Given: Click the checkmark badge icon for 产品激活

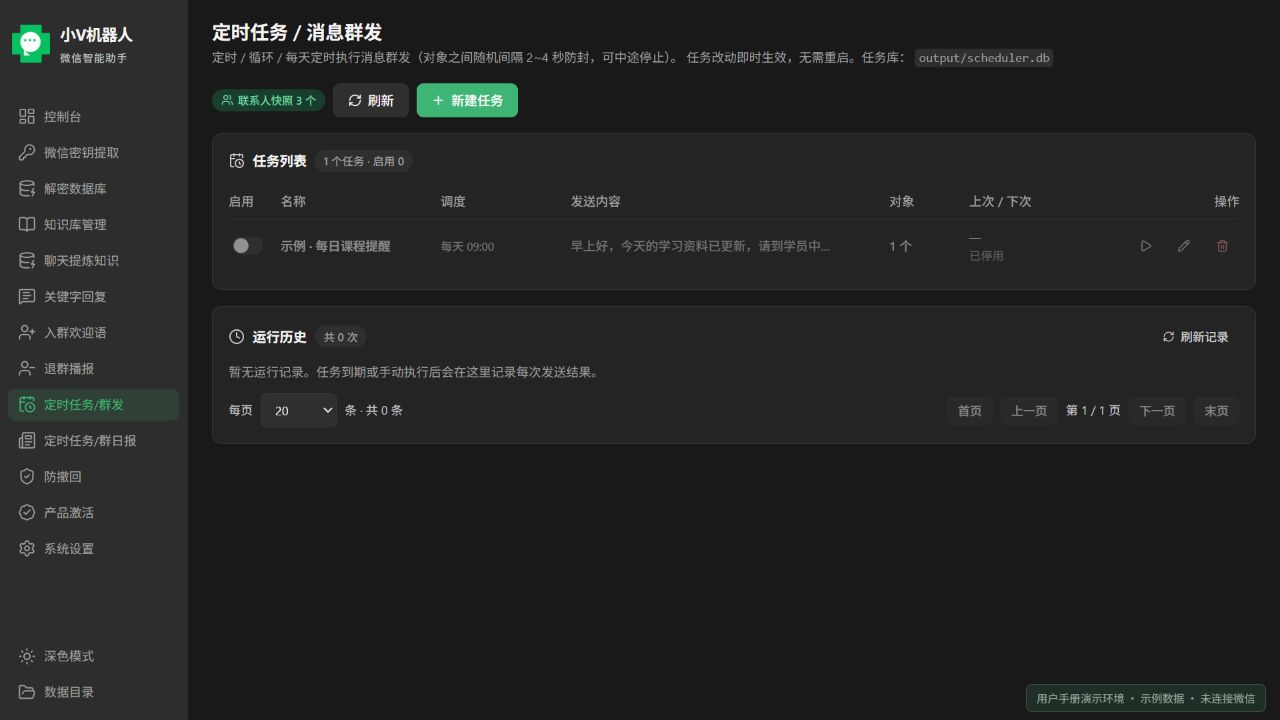Looking at the screenshot, I should coord(27,513).
